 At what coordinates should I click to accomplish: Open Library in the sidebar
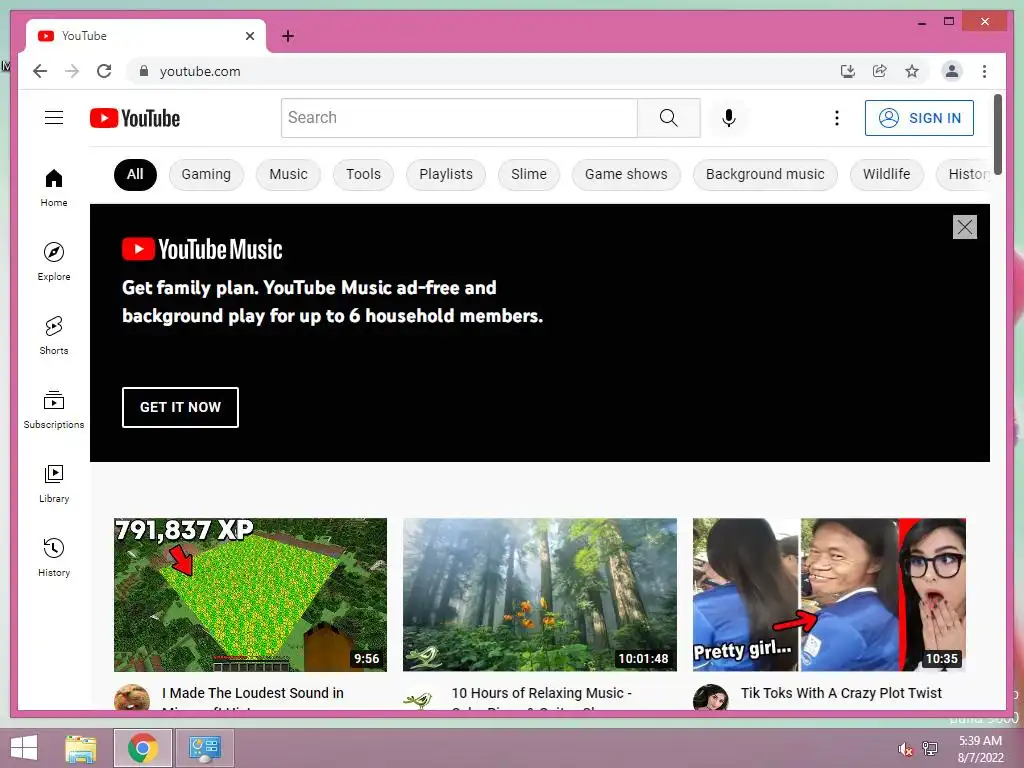click(x=54, y=483)
